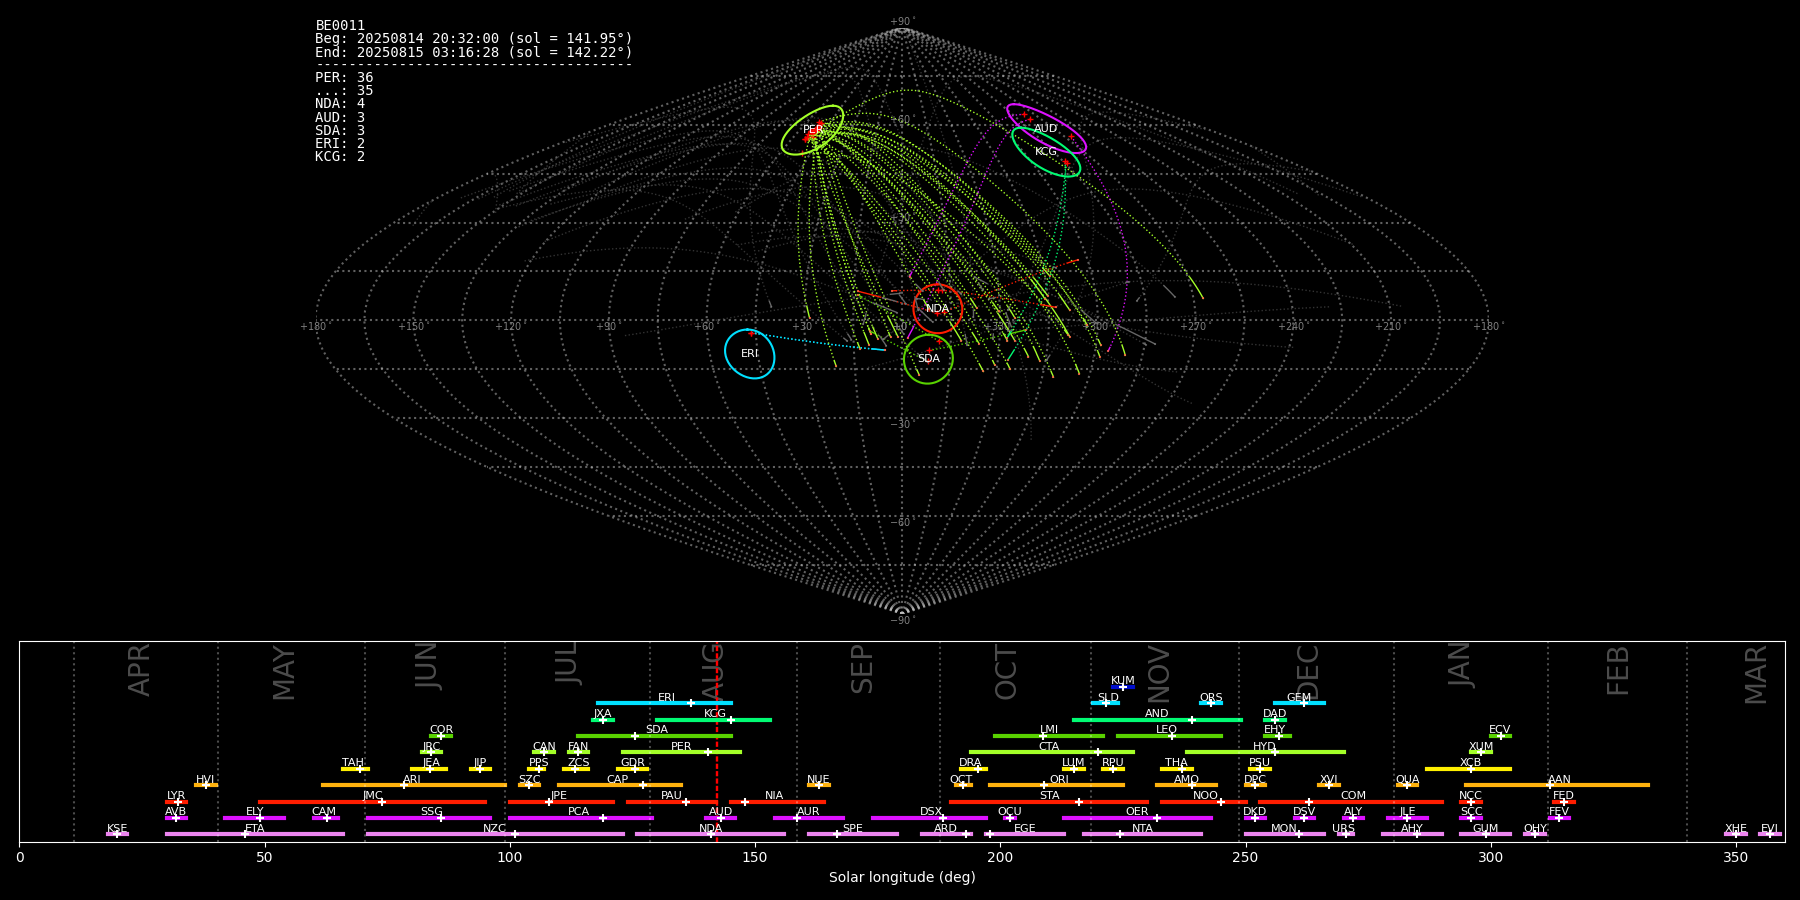Click the '+90' label at the map top

click(x=901, y=21)
